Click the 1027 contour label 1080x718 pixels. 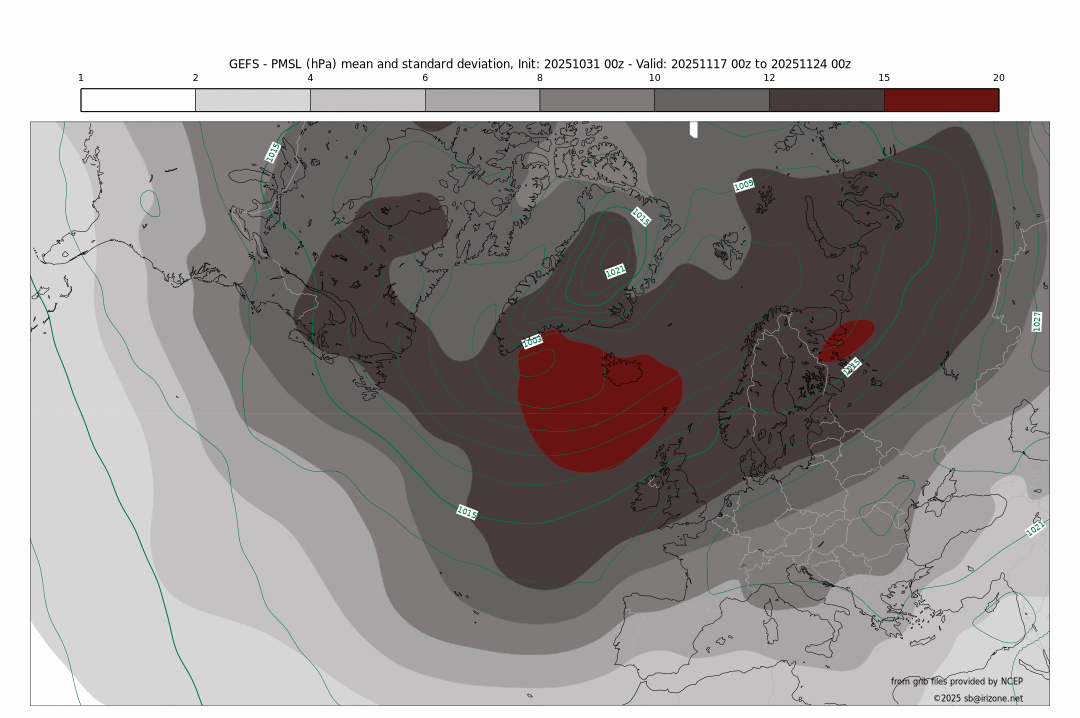(1037, 321)
